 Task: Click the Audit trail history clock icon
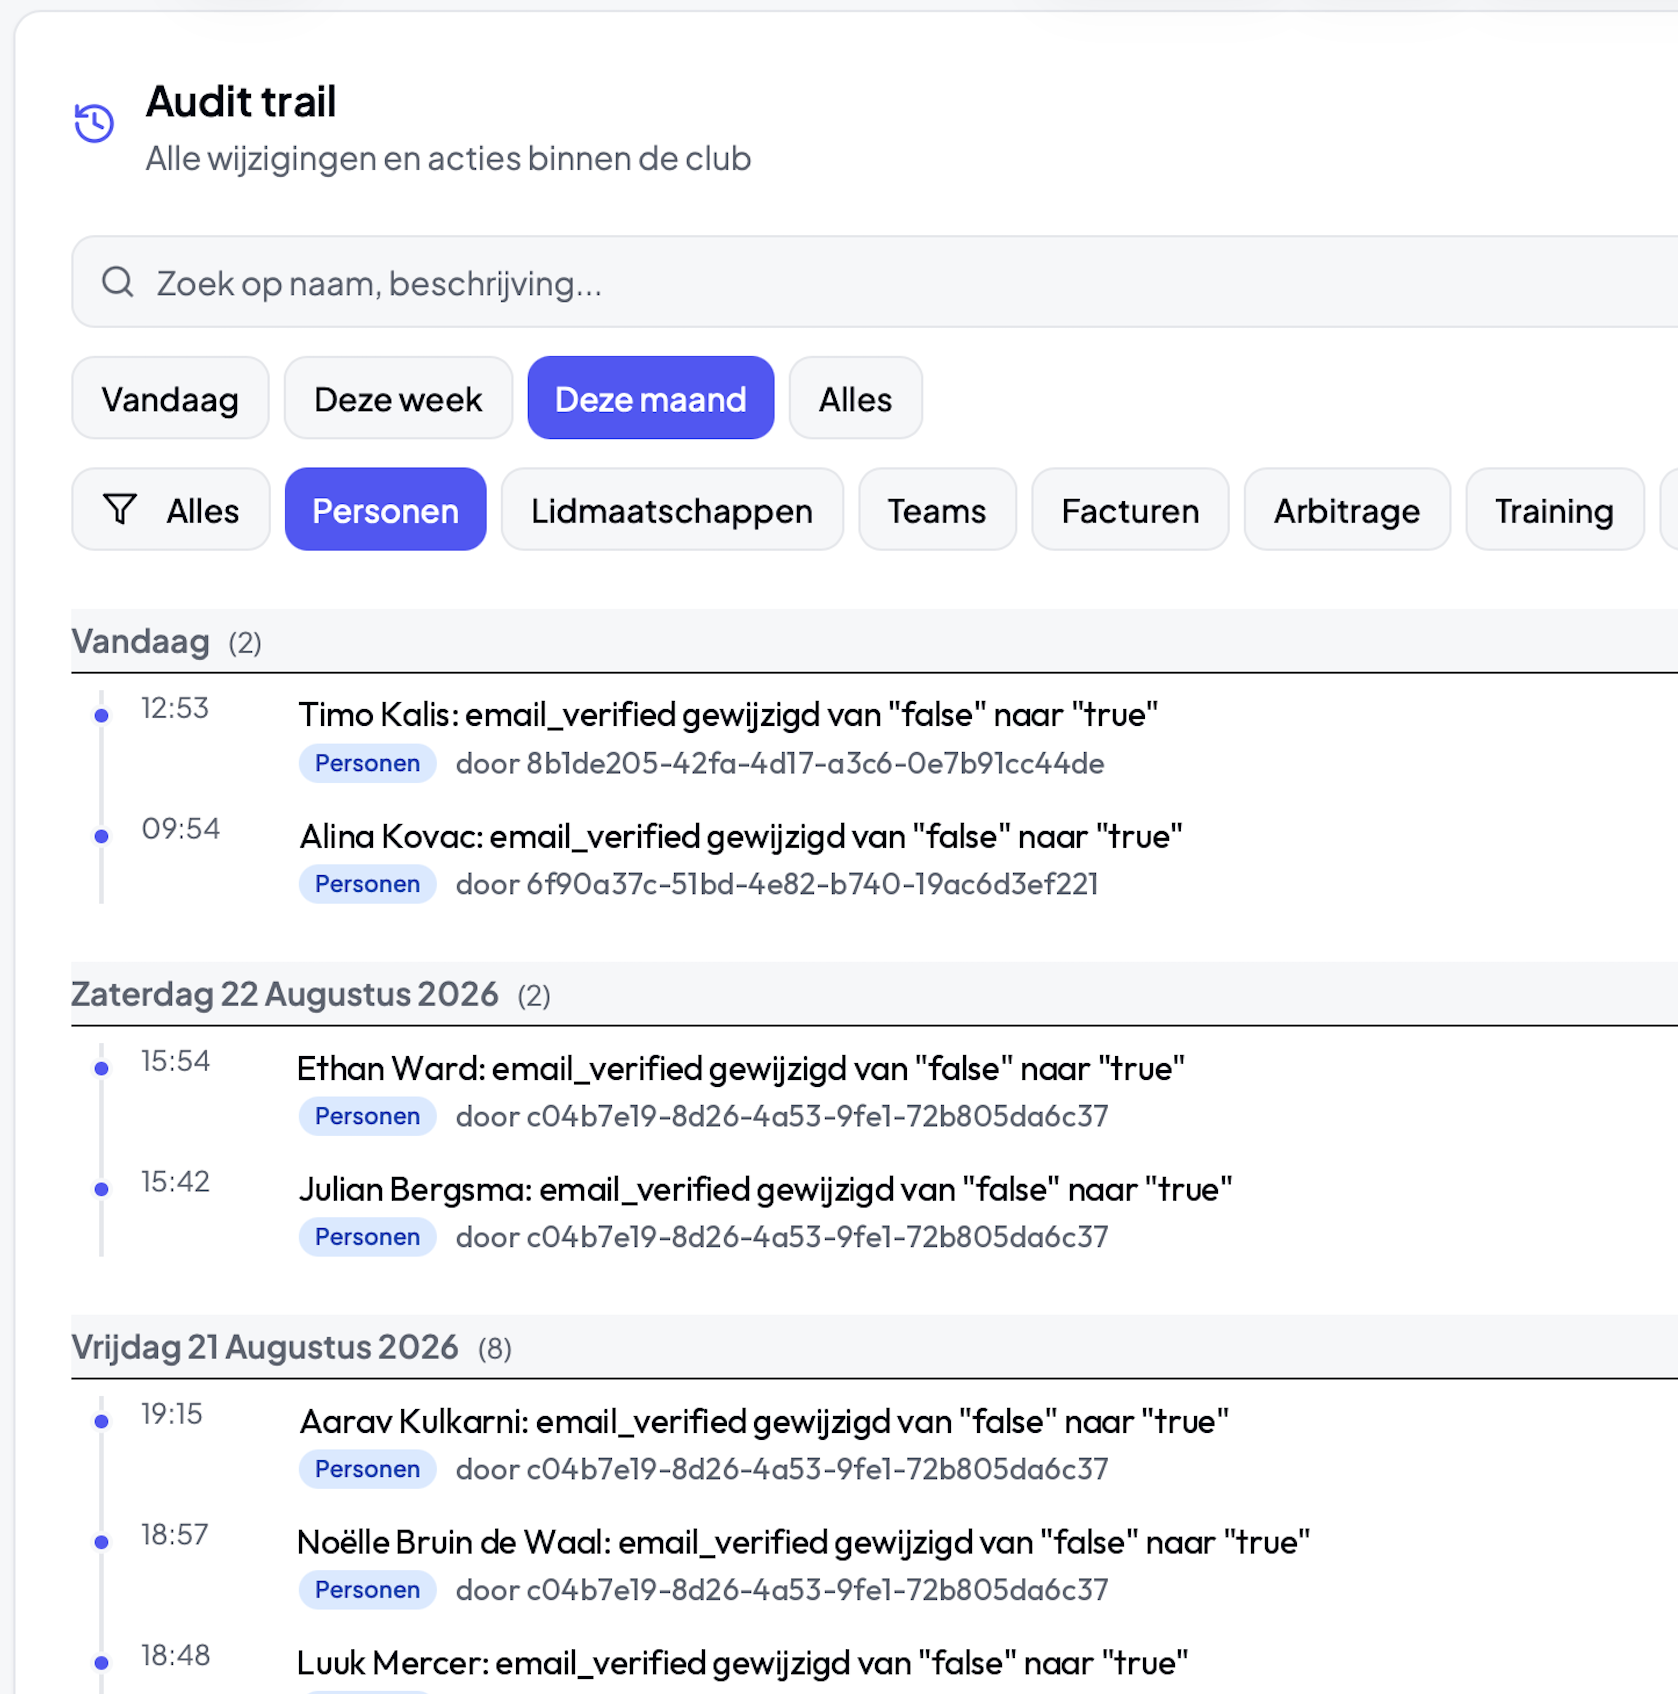(95, 123)
